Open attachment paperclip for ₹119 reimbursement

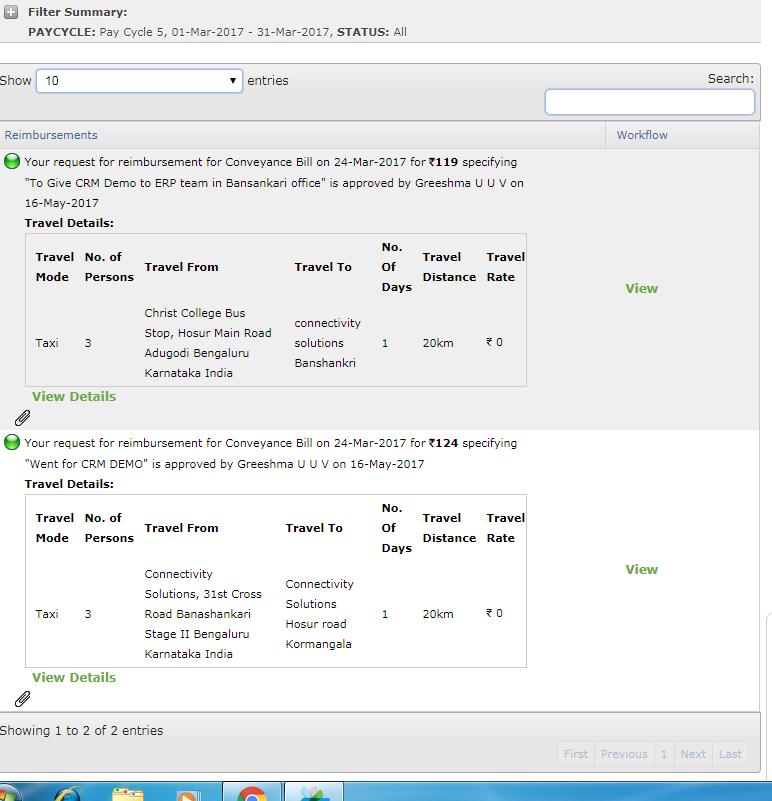22,417
